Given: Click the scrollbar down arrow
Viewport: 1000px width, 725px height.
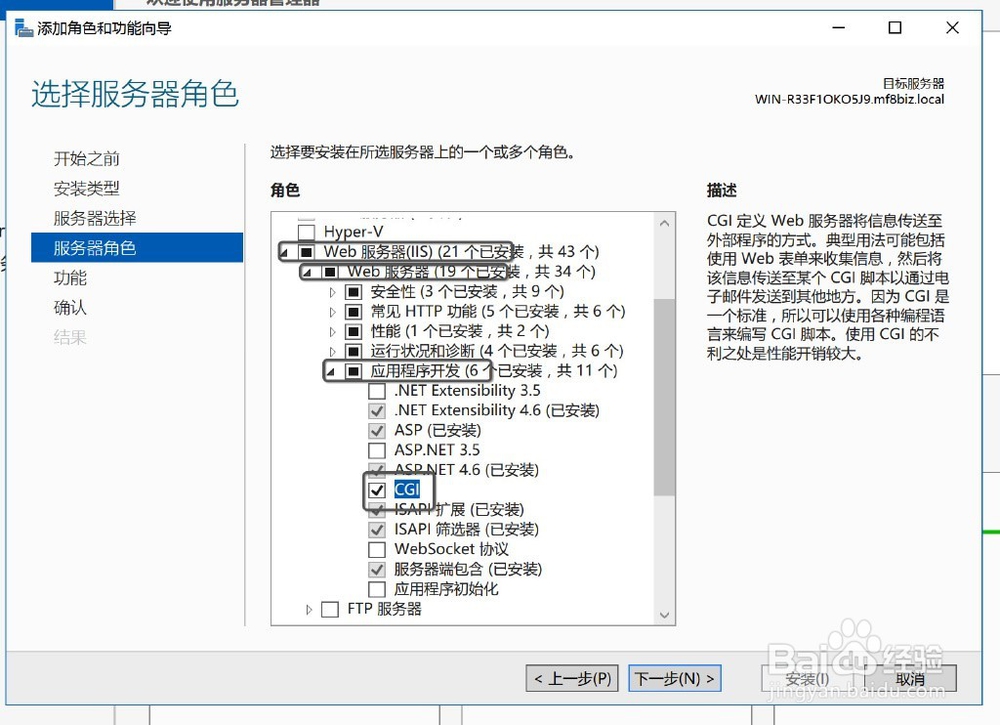Looking at the screenshot, I should [x=665, y=616].
